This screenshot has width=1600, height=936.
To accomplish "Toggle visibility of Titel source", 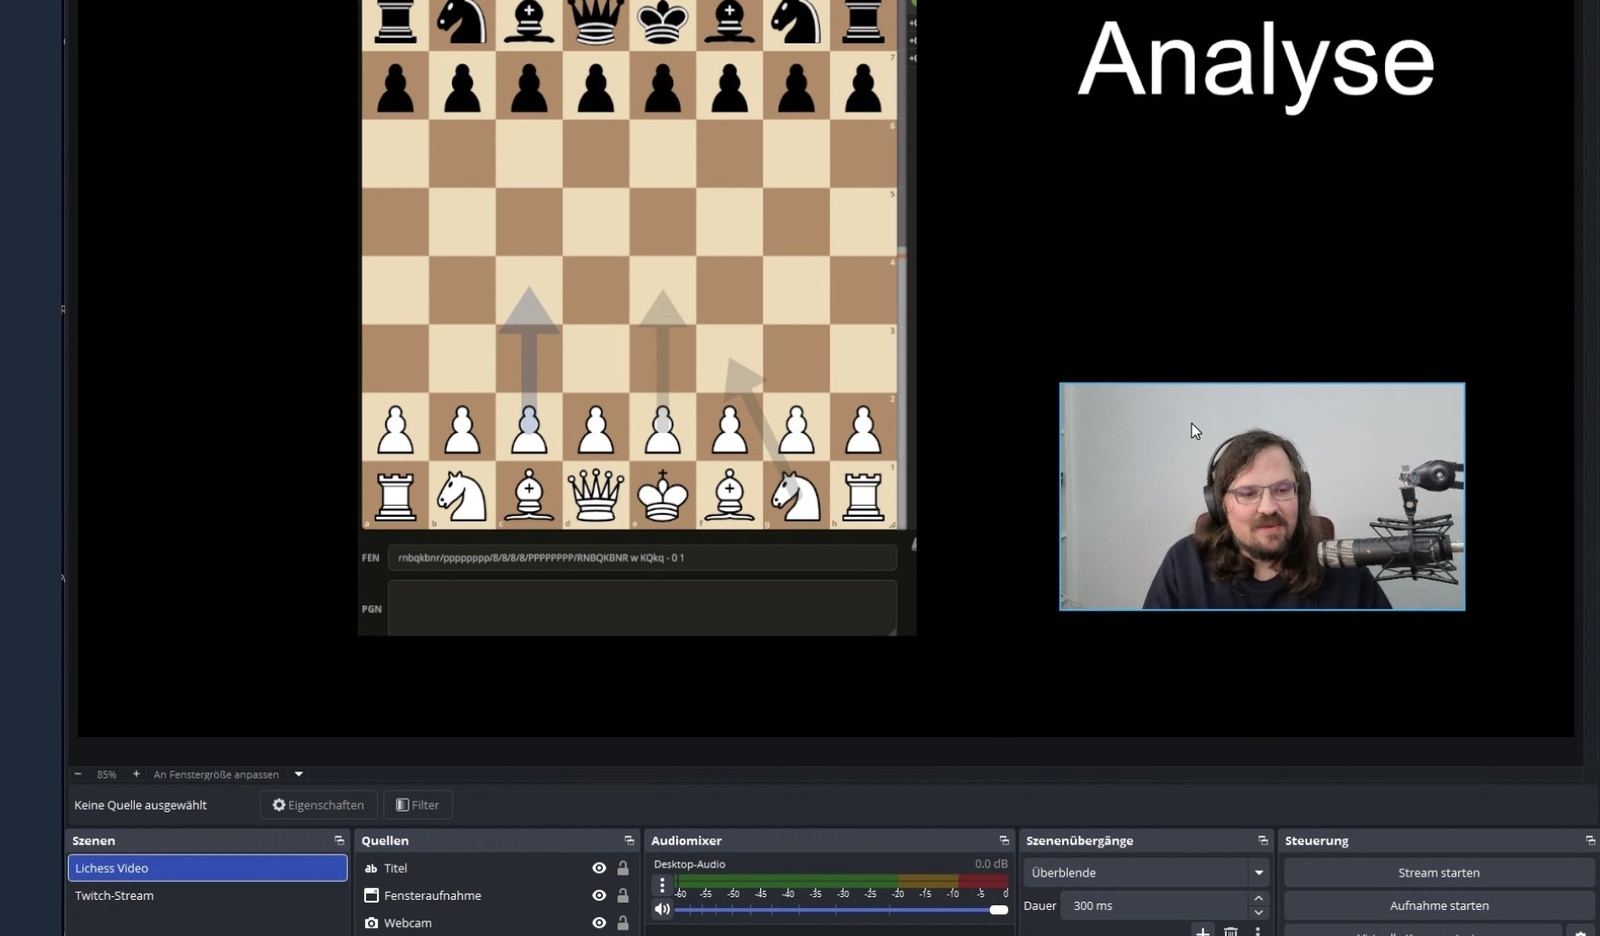I will click(599, 868).
